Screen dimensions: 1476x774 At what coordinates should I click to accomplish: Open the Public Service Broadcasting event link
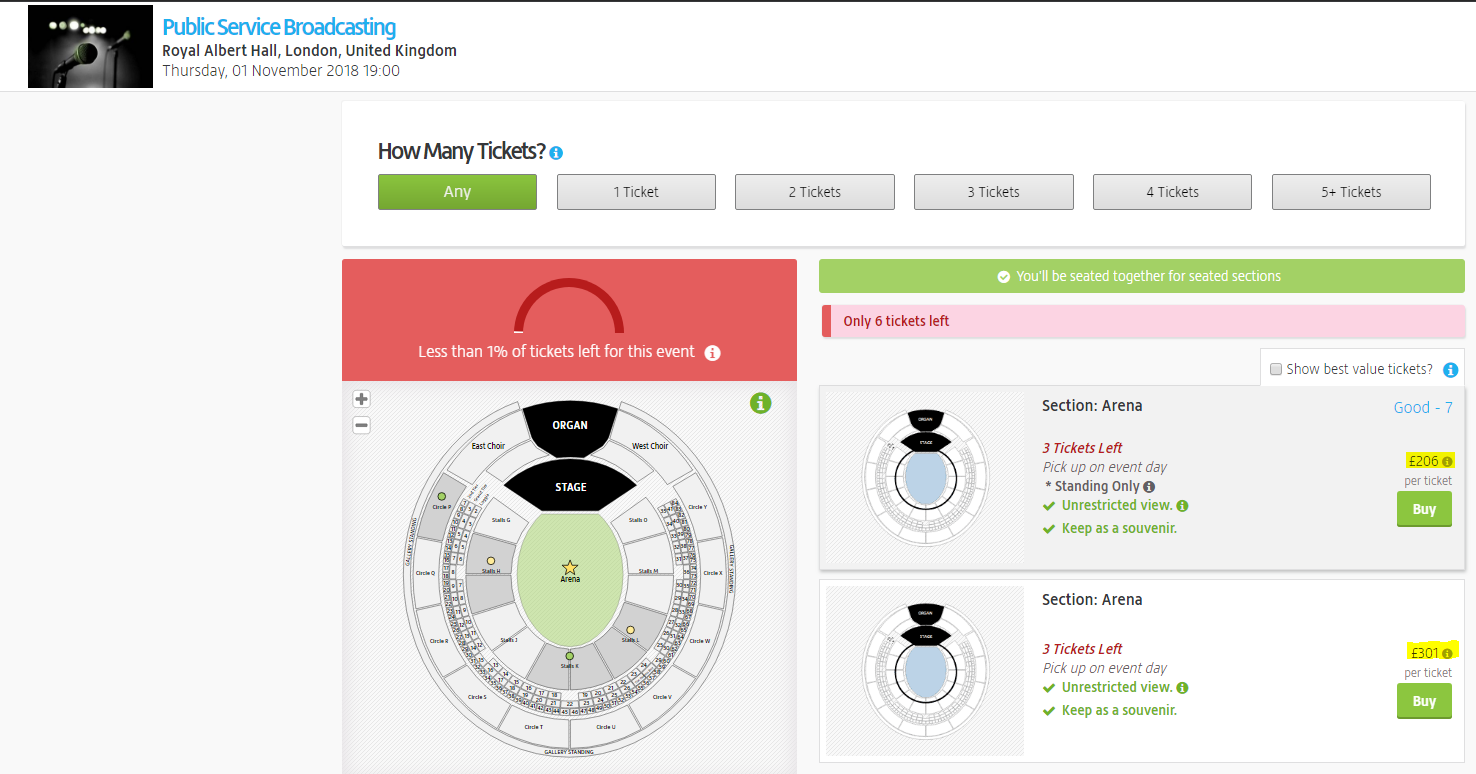pos(279,27)
